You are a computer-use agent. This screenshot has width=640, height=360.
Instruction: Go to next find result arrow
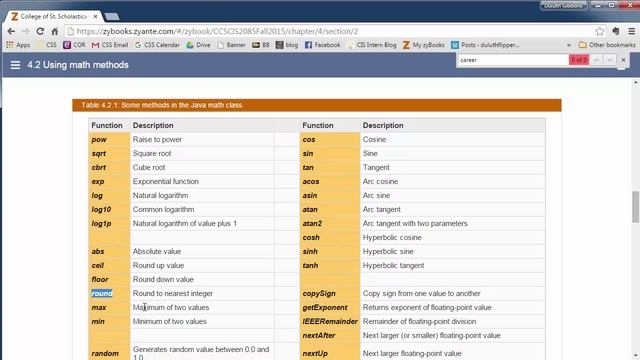(x=610, y=60)
